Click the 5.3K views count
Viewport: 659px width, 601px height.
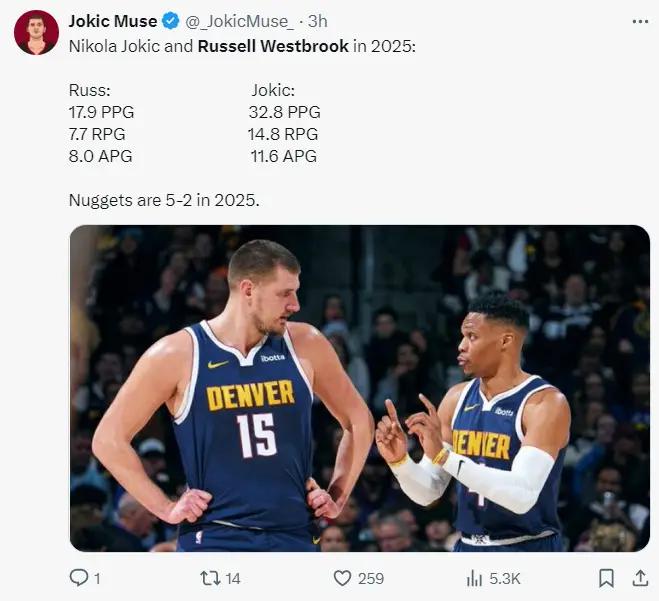pos(504,578)
